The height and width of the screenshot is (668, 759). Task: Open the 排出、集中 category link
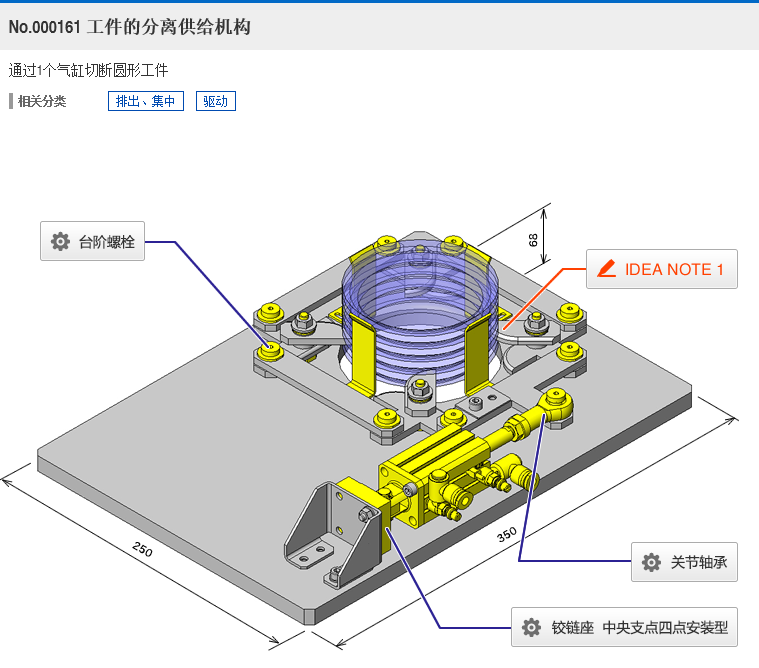click(146, 101)
